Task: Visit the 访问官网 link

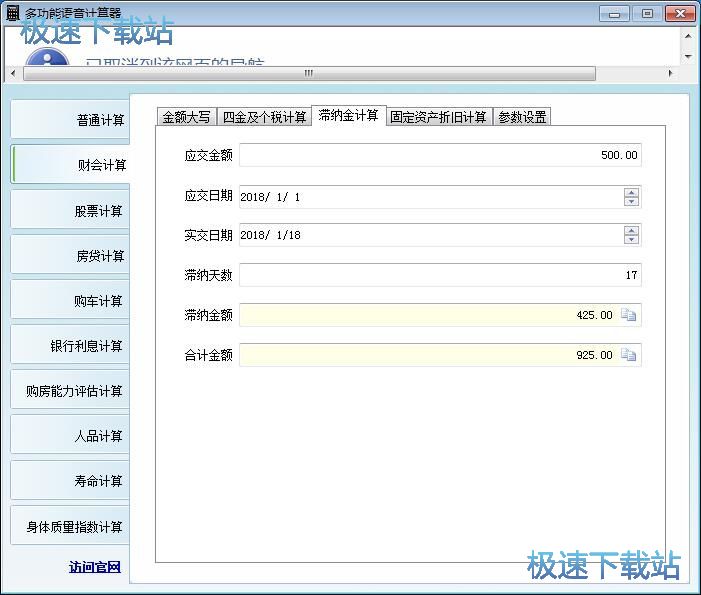Action: pos(95,567)
